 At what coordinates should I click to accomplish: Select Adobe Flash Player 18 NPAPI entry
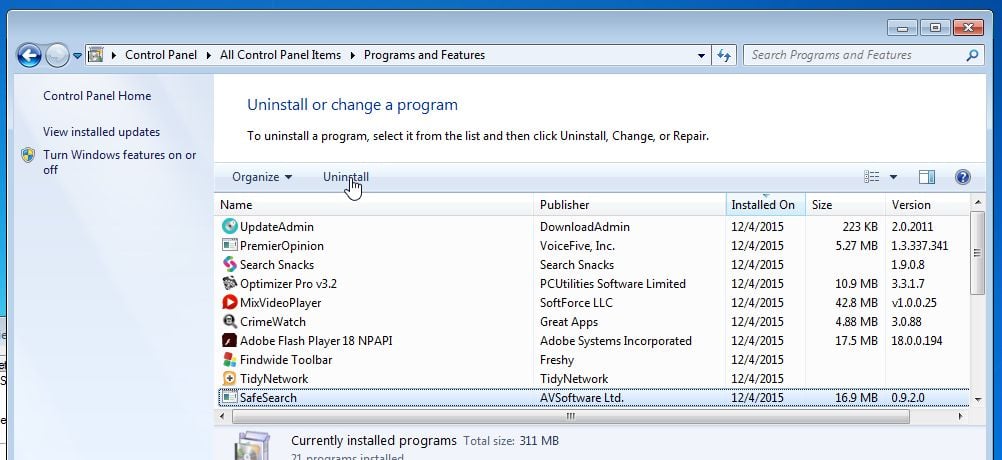[316, 341]
